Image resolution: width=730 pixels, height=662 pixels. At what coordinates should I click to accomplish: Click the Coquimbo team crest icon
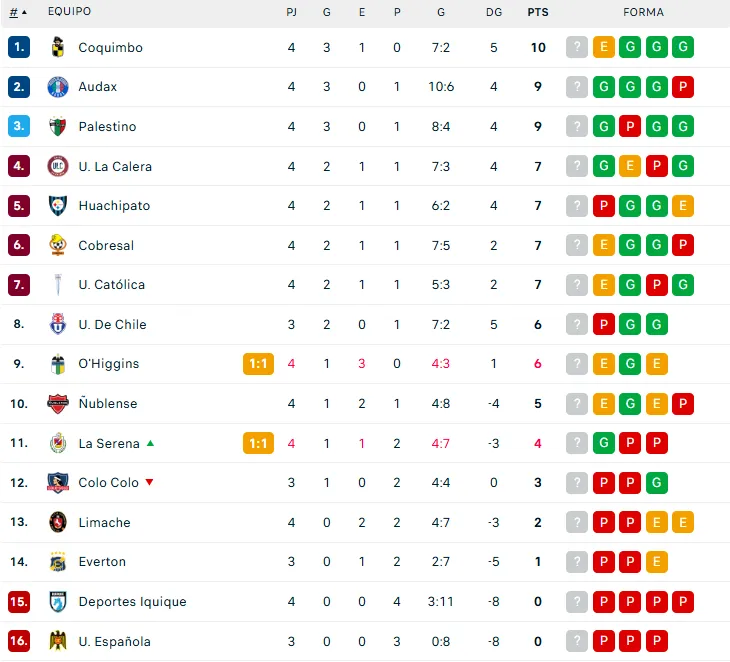pyautogui.click(x=57, y=48)
